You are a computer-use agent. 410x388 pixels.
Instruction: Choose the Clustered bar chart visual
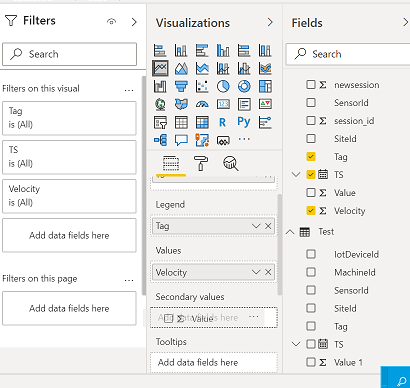click(x=202, y=50)
